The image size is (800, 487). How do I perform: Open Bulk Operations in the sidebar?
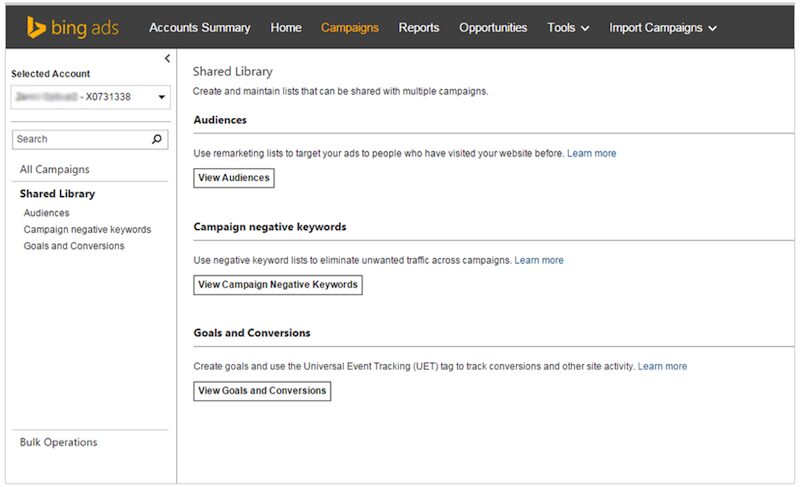click(x=59, y=442)
